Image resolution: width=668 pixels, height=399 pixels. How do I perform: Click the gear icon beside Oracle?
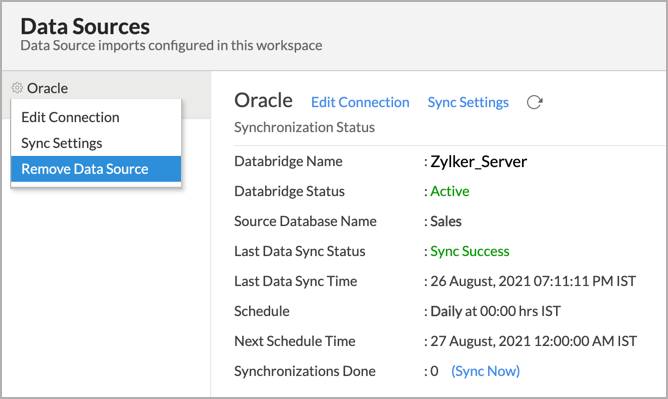pos(17,88)
